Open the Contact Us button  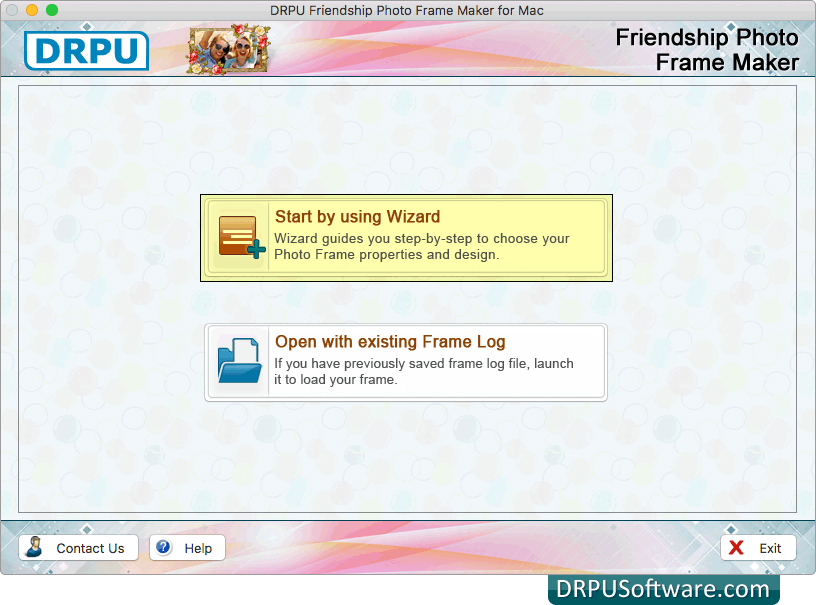pos(79,548)
